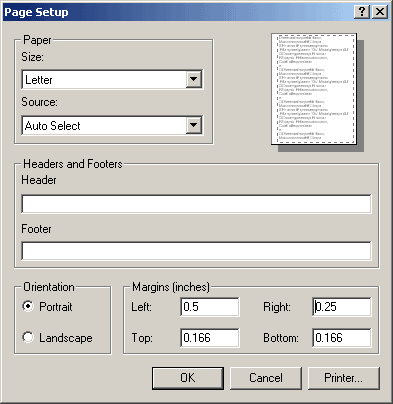Click the Cancel button
The width and height of the screenshot is (393, 404).
(266, 378)
